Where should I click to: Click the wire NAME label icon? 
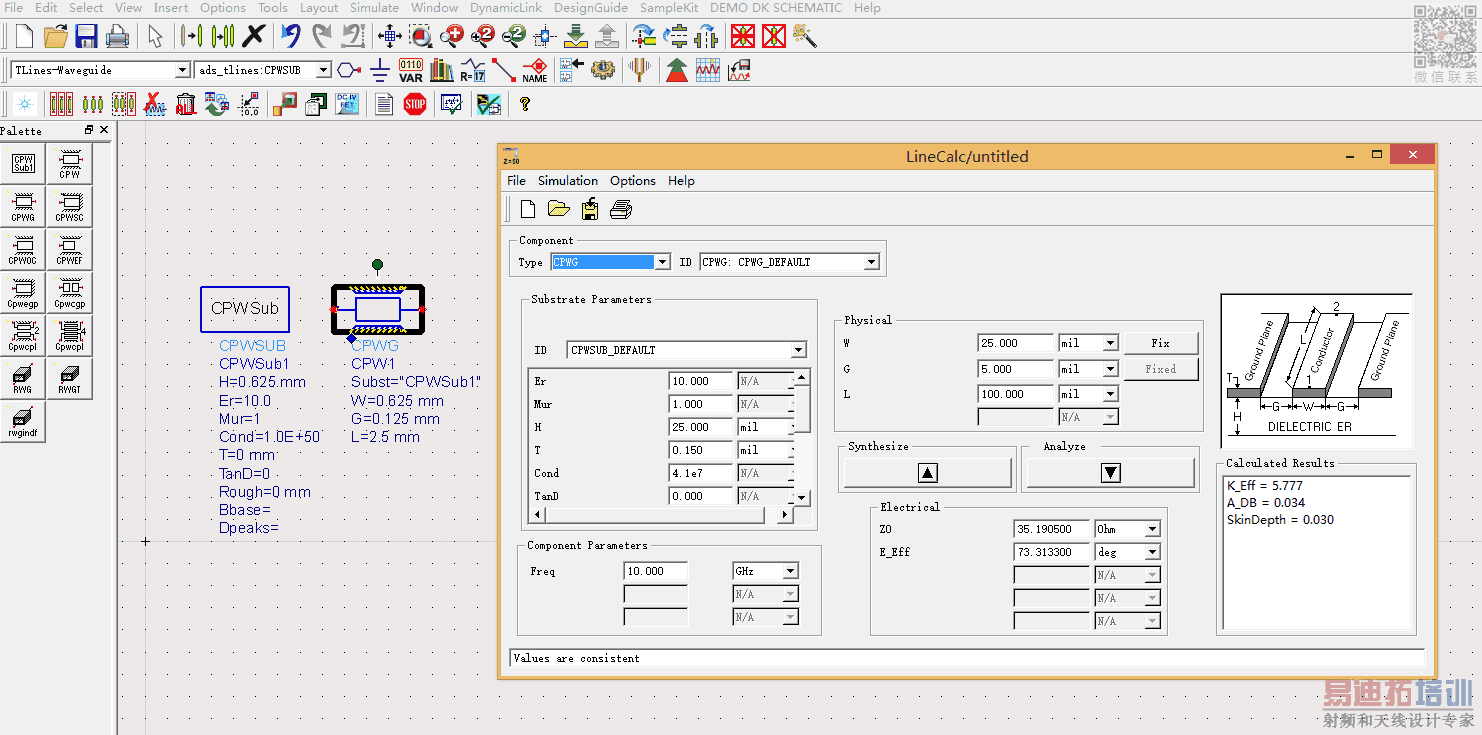tap(535, 70)
